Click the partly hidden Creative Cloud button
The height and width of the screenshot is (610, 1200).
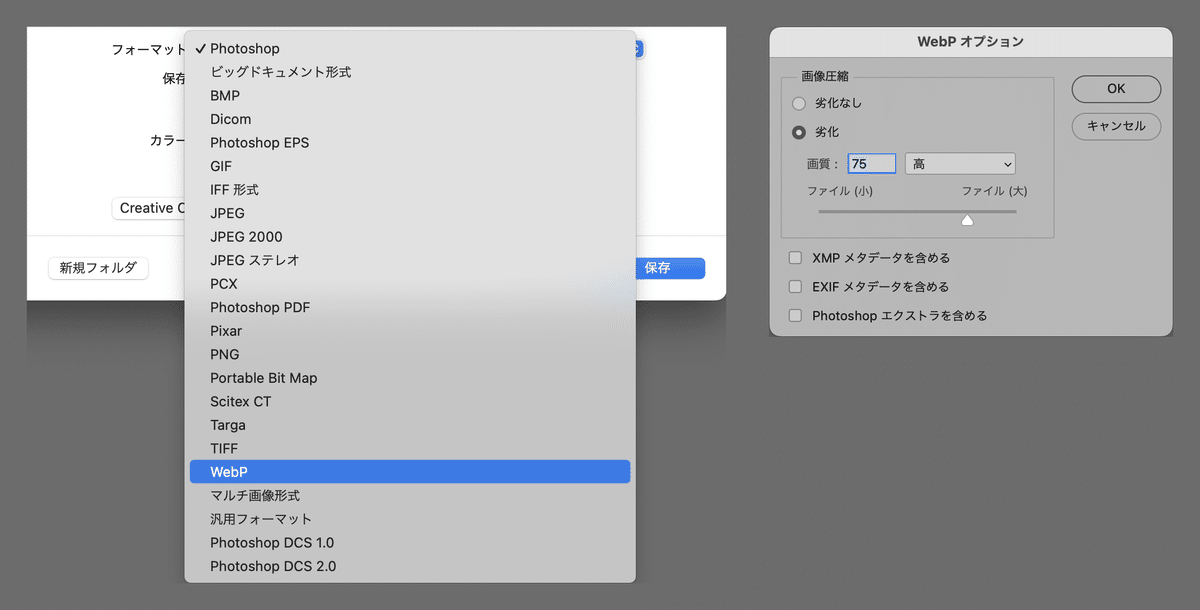(x=149, y=208)
